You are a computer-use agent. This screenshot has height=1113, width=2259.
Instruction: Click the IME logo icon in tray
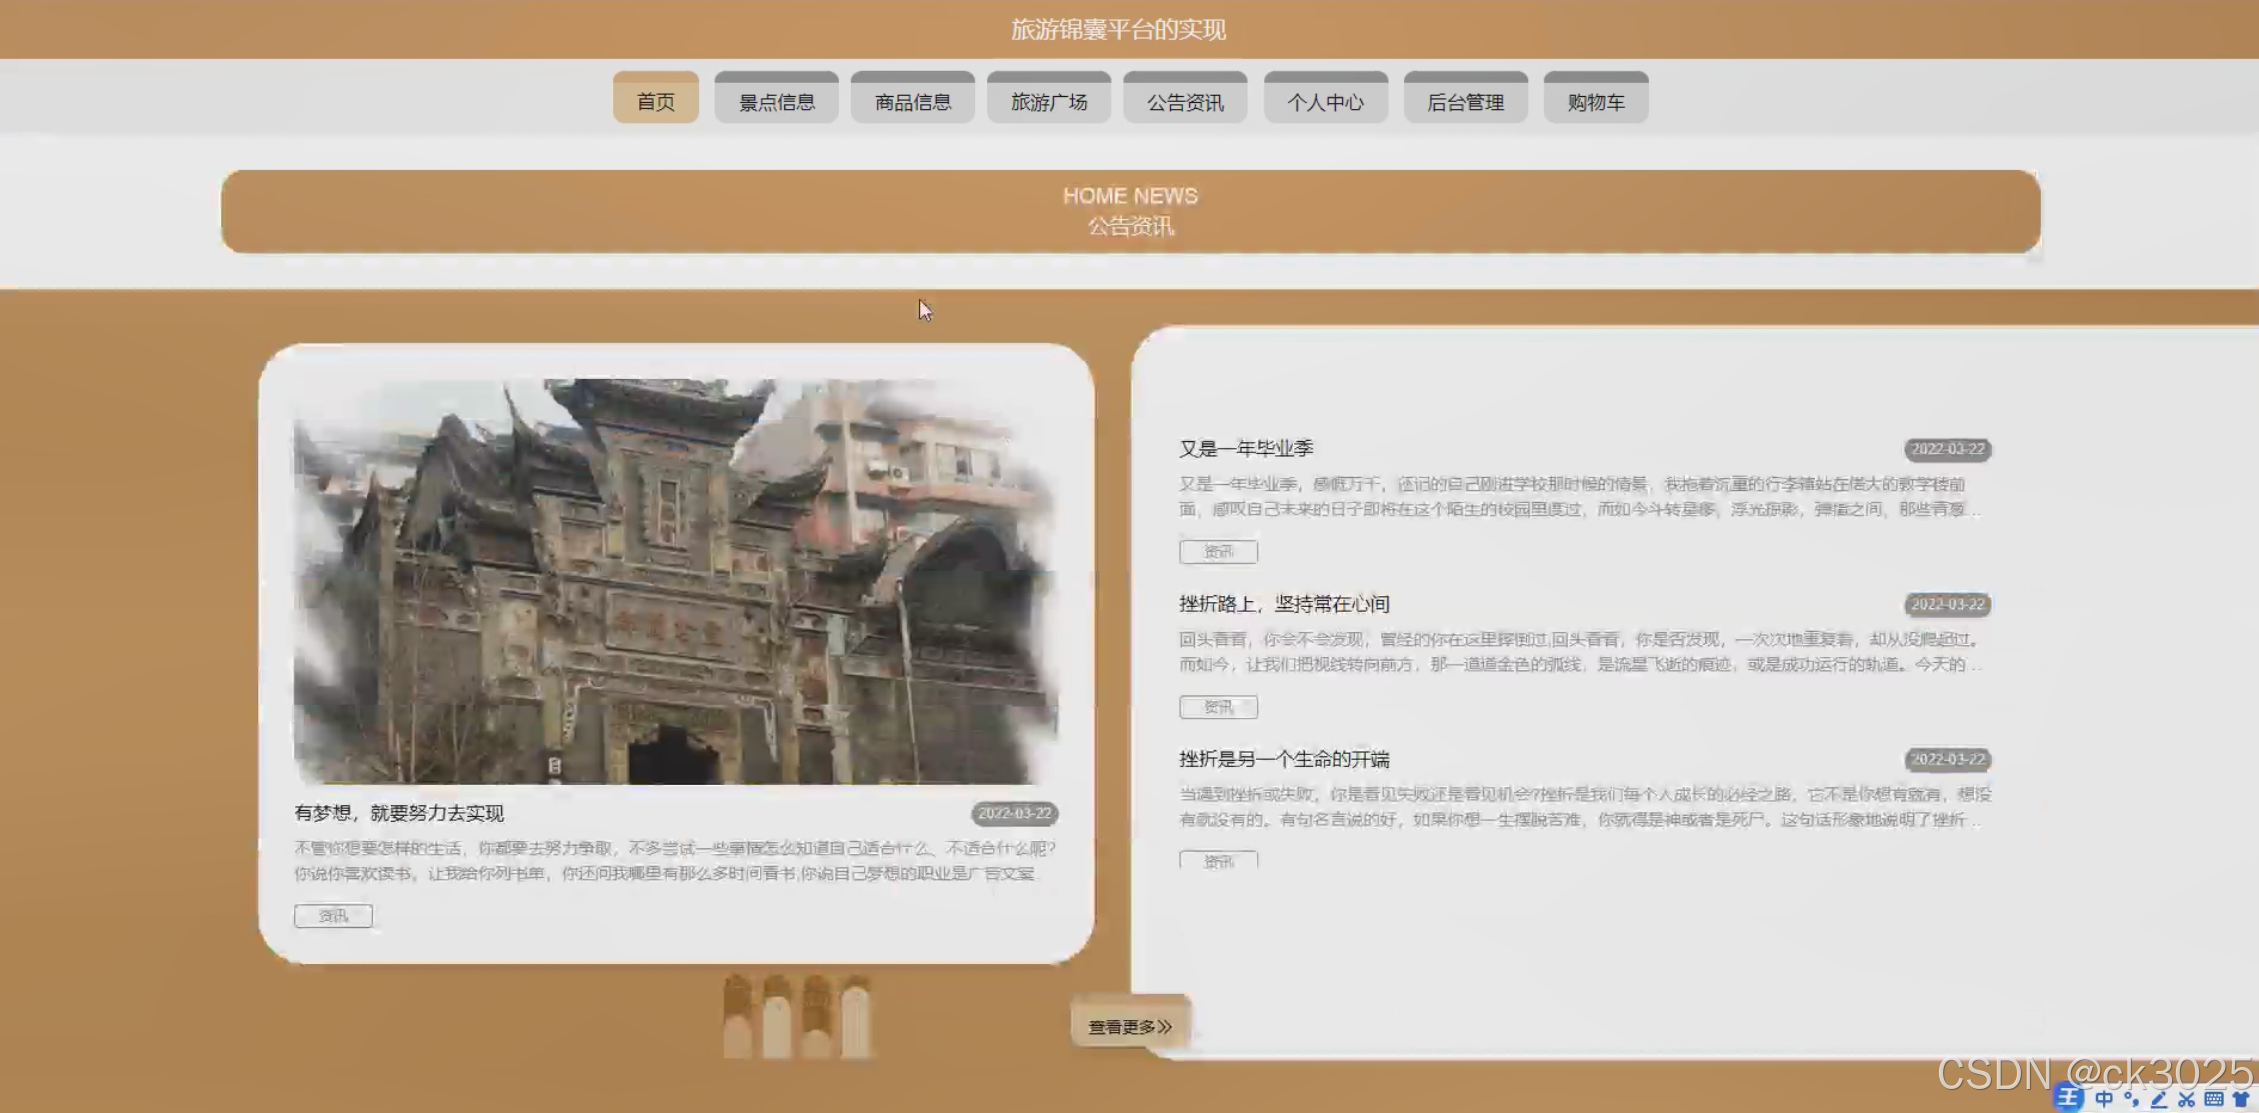click(x=2068, y=1098)
